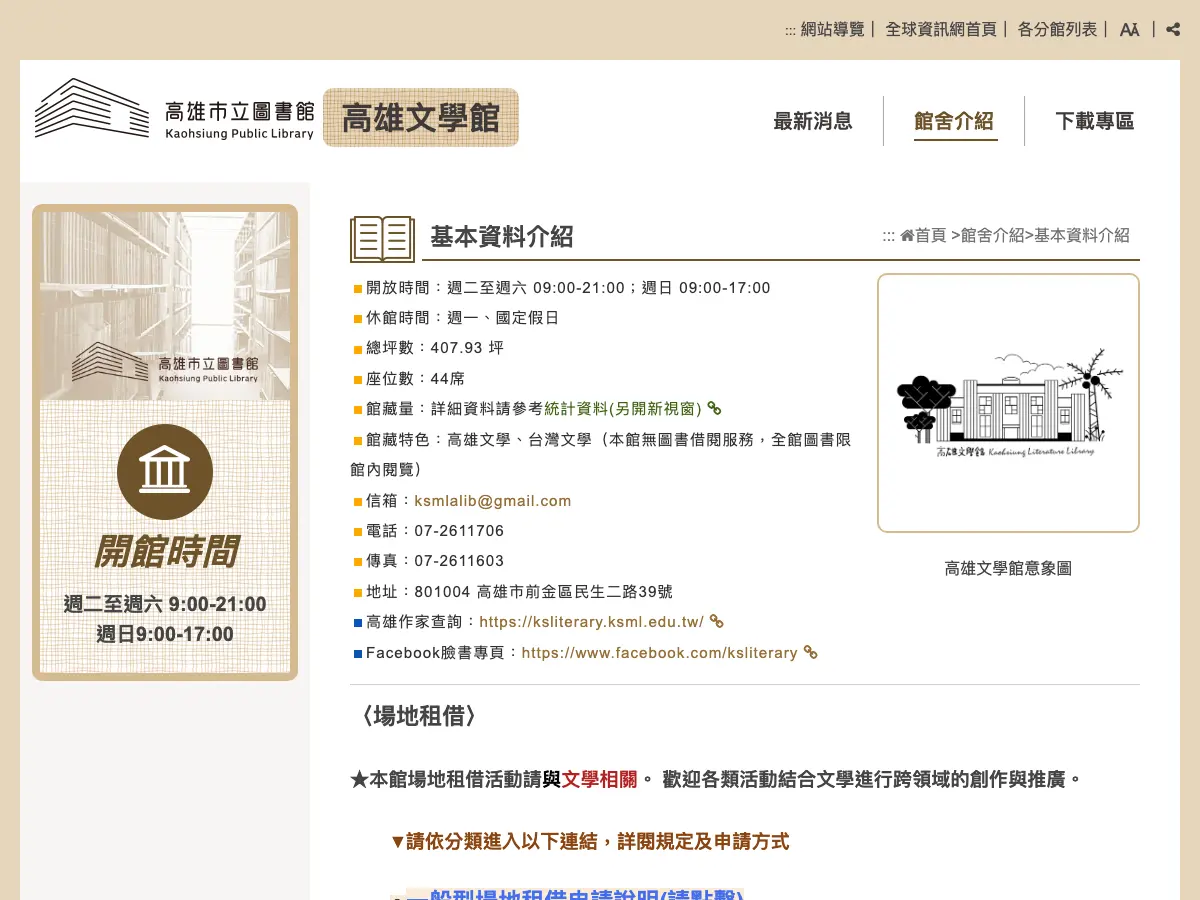Image resolution: width=1200 pixels, height=900 pixels.
Task: Click the 高雄文學館 title banner
Action: (x=421, y=118)
